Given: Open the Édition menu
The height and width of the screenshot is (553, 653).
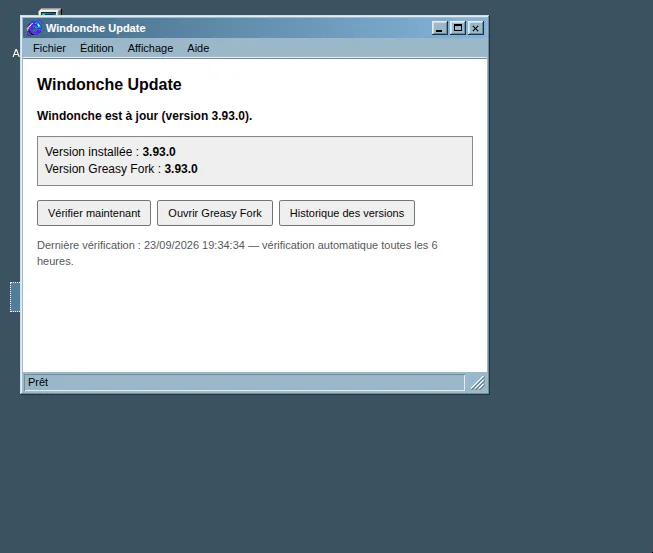Looking at the screenshot, I should (x=97, y=48).
